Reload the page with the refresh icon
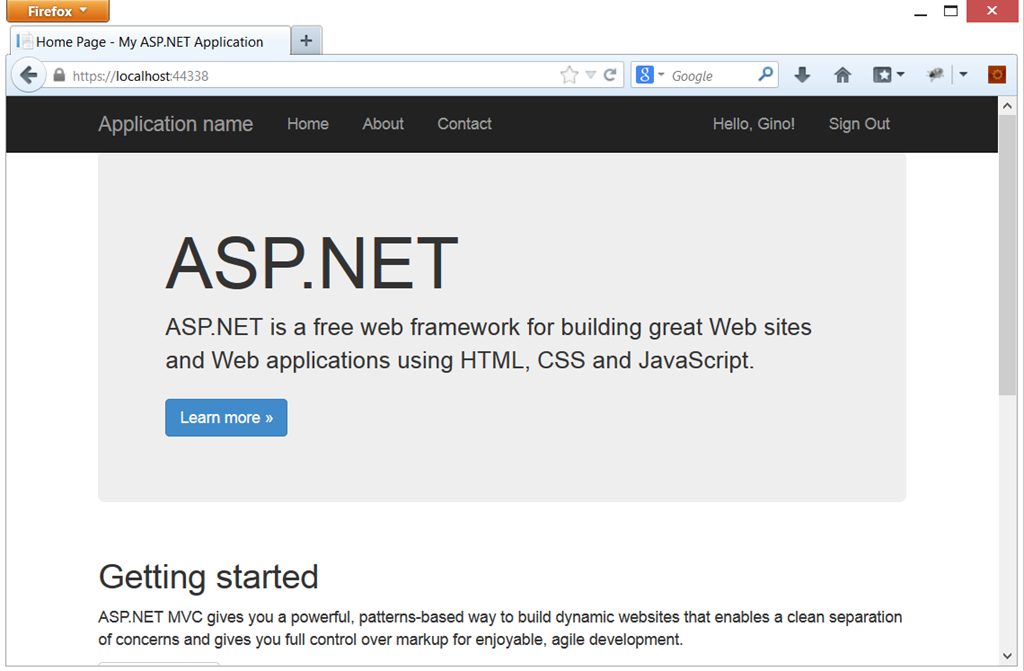This screenshot has width=1024, height=671. (x=611, y=75)
